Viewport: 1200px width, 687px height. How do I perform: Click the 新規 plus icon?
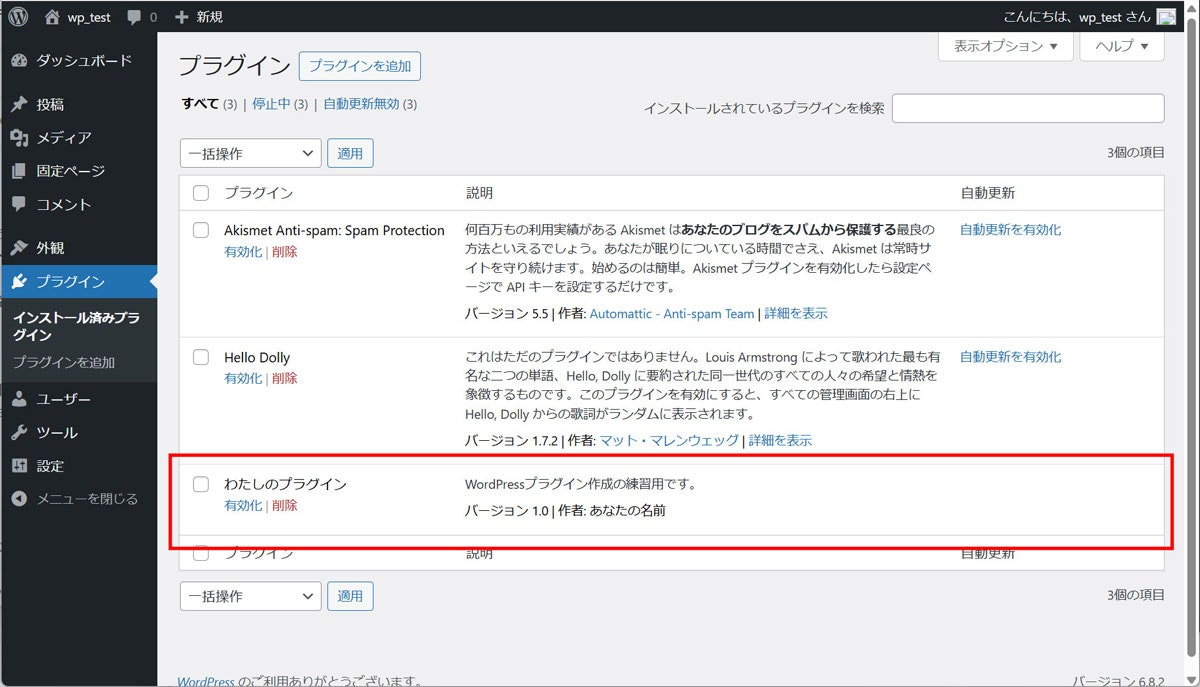(x=181, y=17)
